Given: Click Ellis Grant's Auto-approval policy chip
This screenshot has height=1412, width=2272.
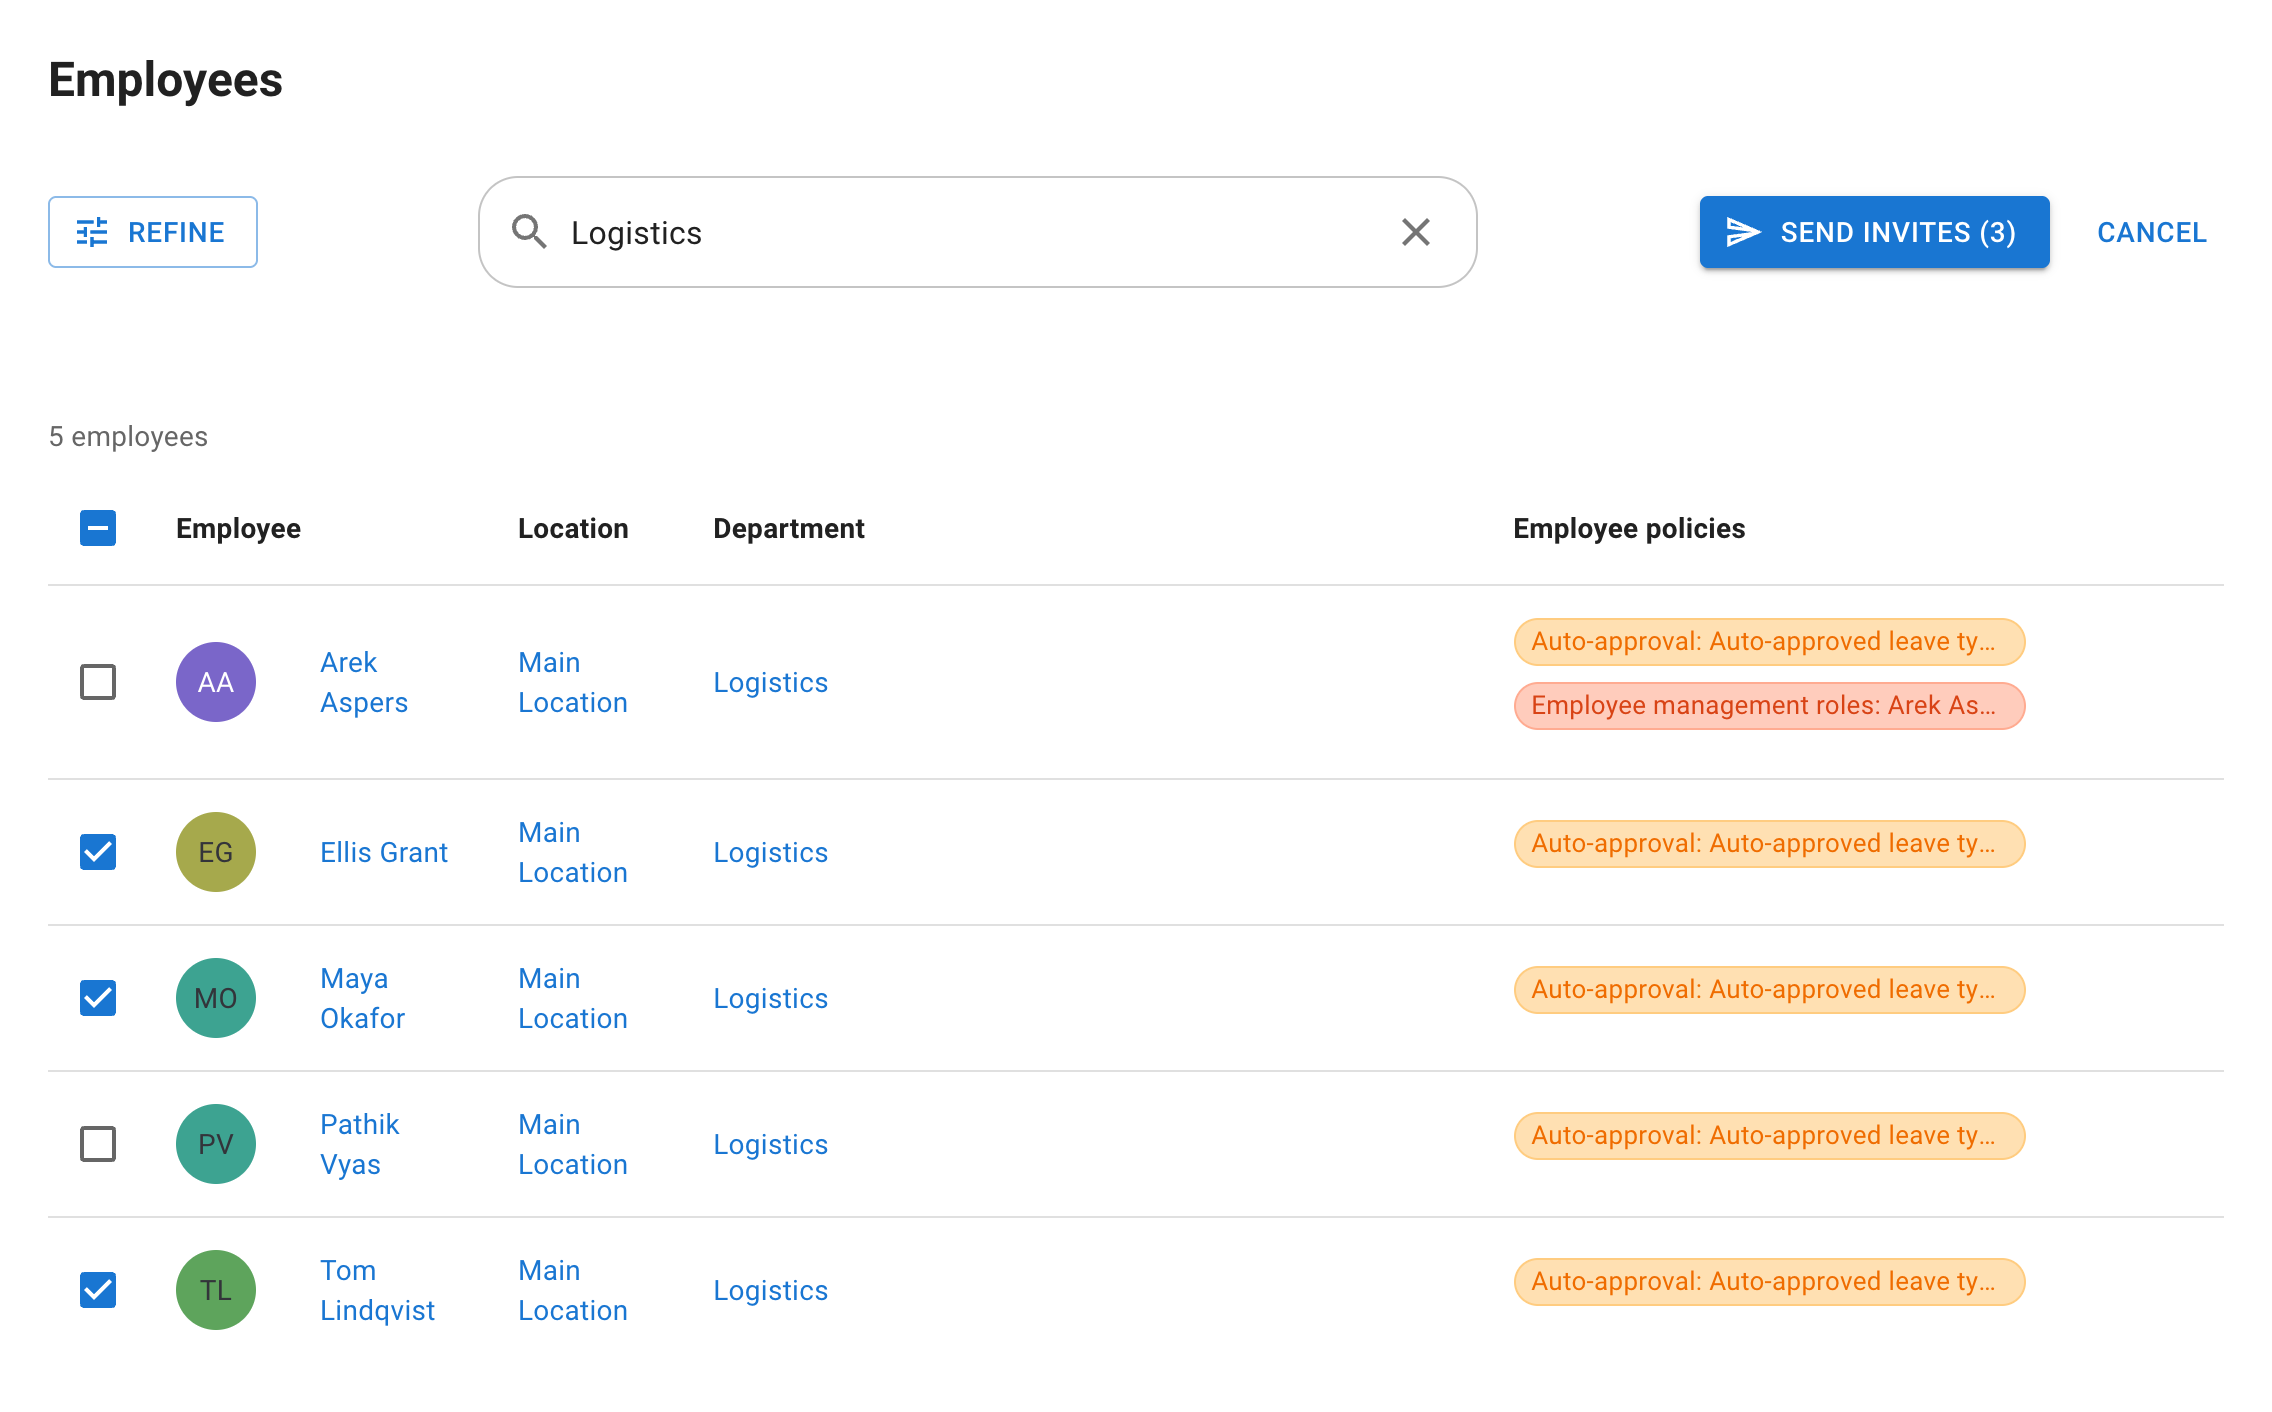Looking at the screenshot, I should coord(1769,844).
